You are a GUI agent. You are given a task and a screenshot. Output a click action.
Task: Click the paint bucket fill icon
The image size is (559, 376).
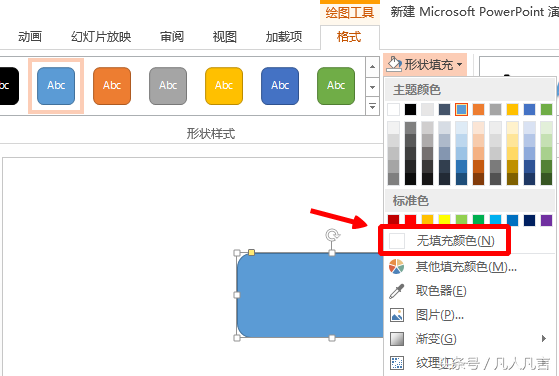[394, 64]
